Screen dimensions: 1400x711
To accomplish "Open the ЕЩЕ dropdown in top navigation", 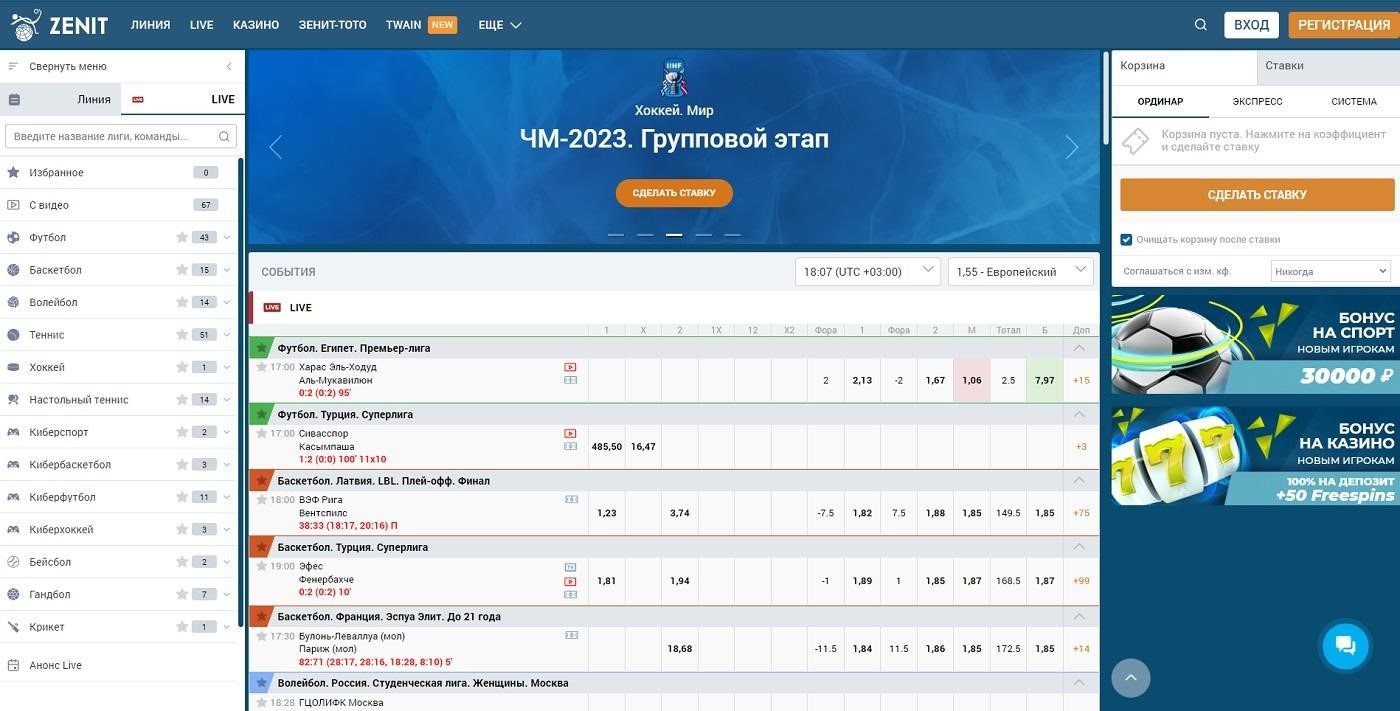I will pos(500,25).
